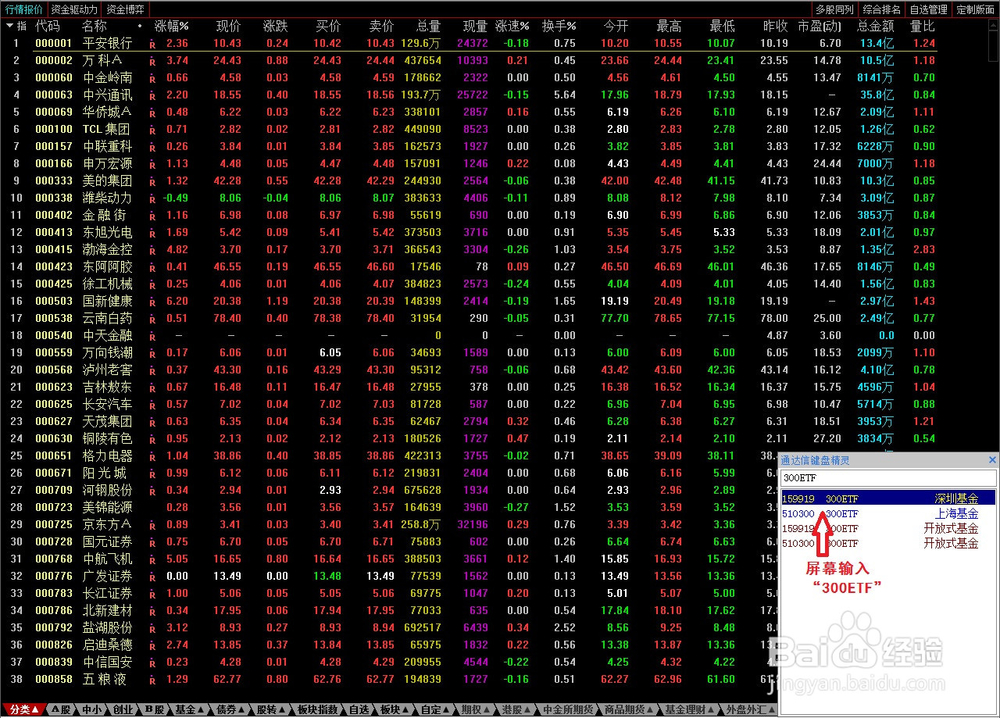
Task: Open 综合排名 ranking view
Action: (881, 9)
